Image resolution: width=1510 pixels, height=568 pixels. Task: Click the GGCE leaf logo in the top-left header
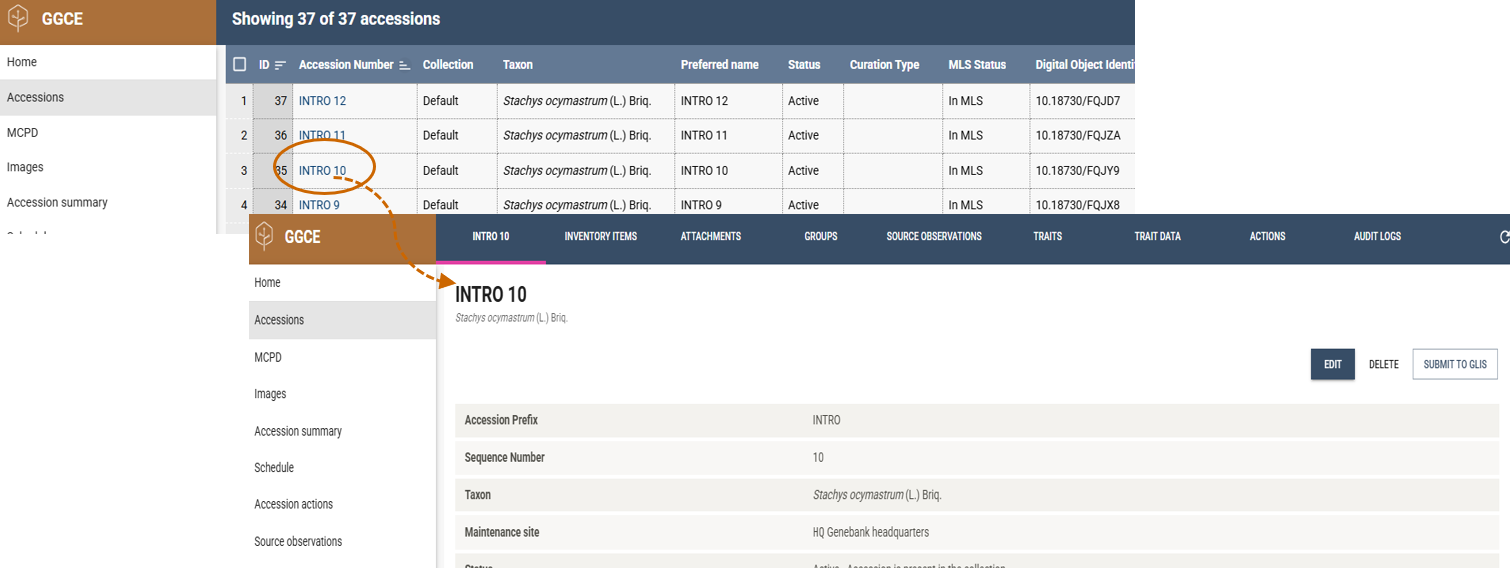19,19
